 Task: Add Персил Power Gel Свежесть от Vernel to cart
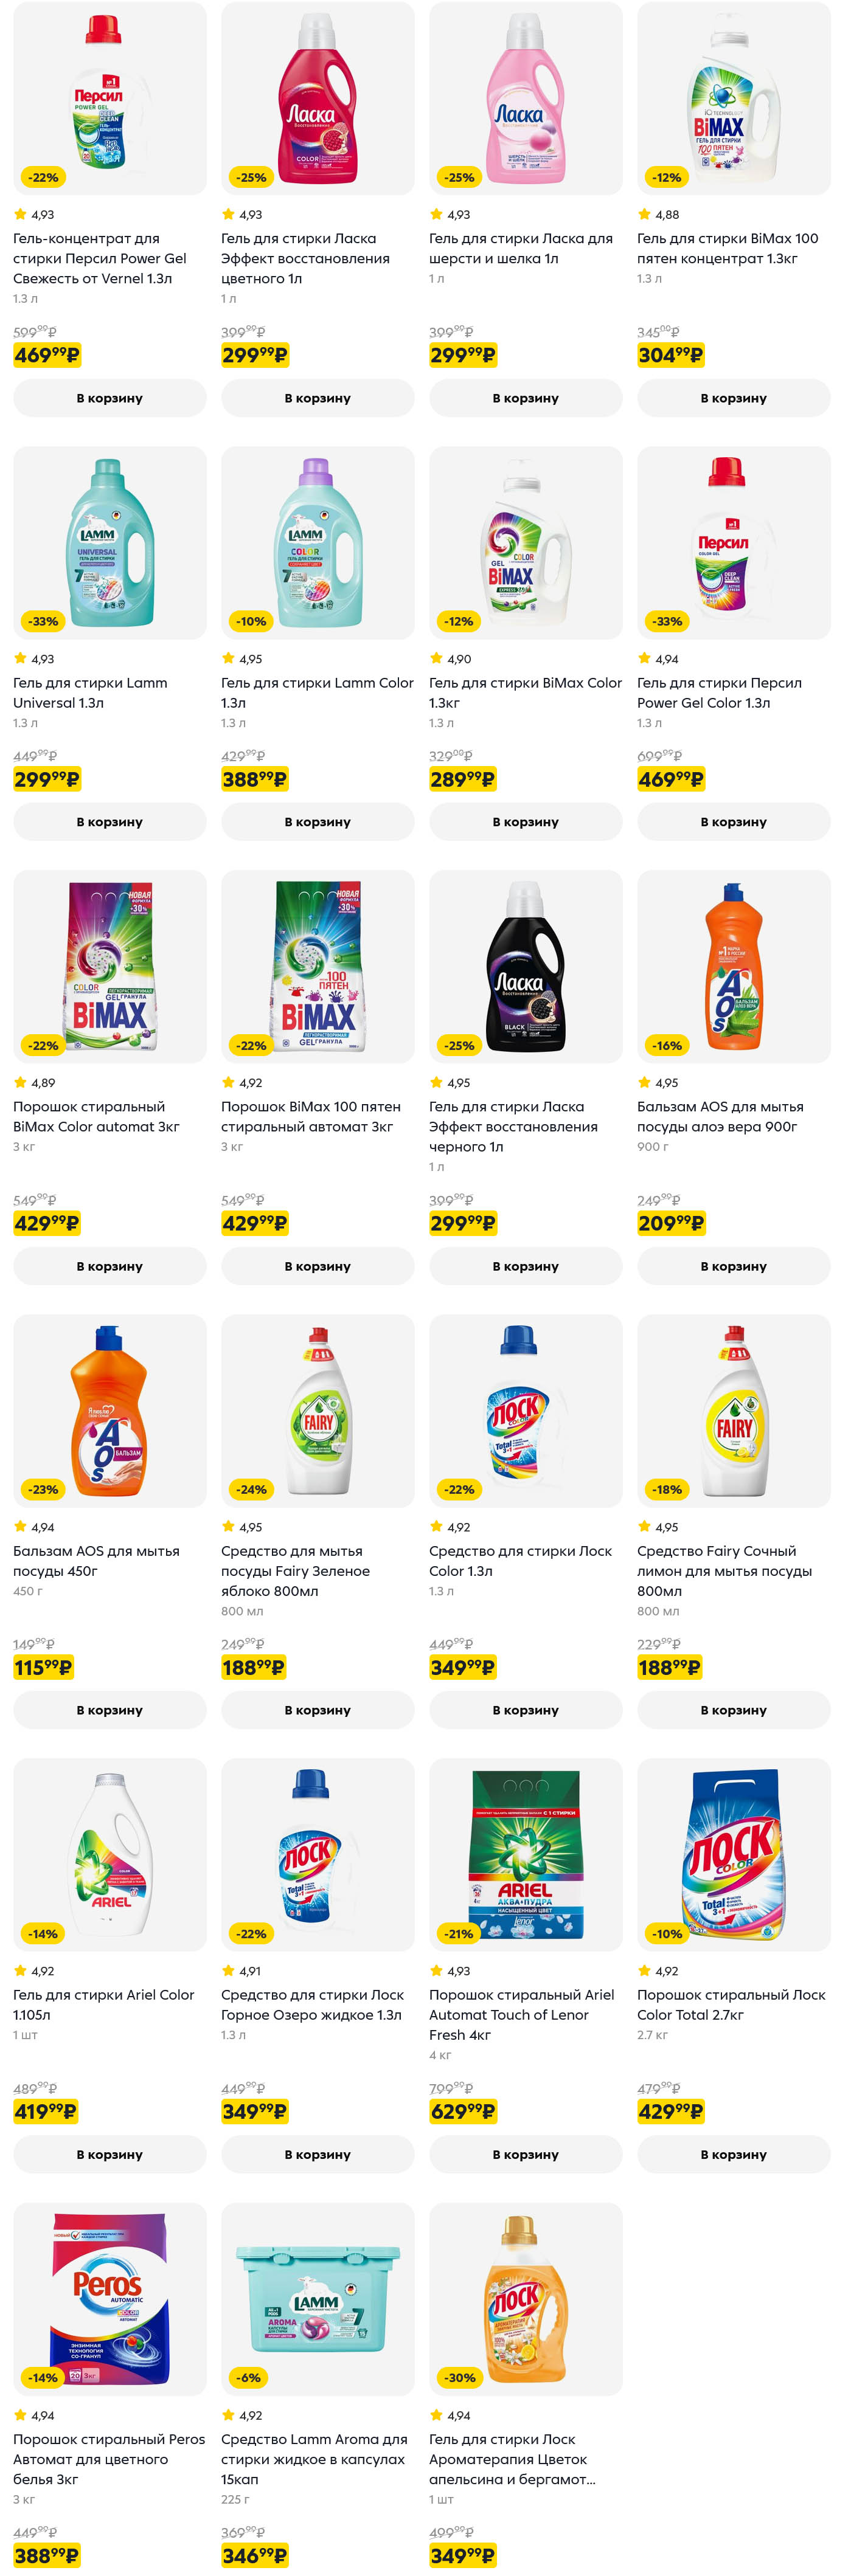pos(110,398)
